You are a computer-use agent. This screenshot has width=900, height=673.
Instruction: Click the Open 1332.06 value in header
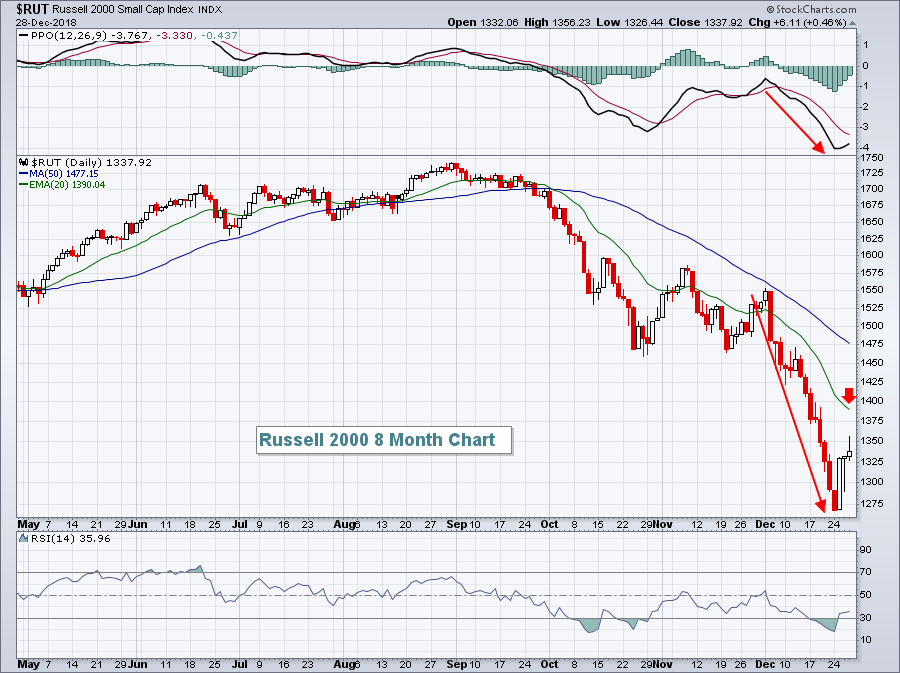[x=482, y=22]
